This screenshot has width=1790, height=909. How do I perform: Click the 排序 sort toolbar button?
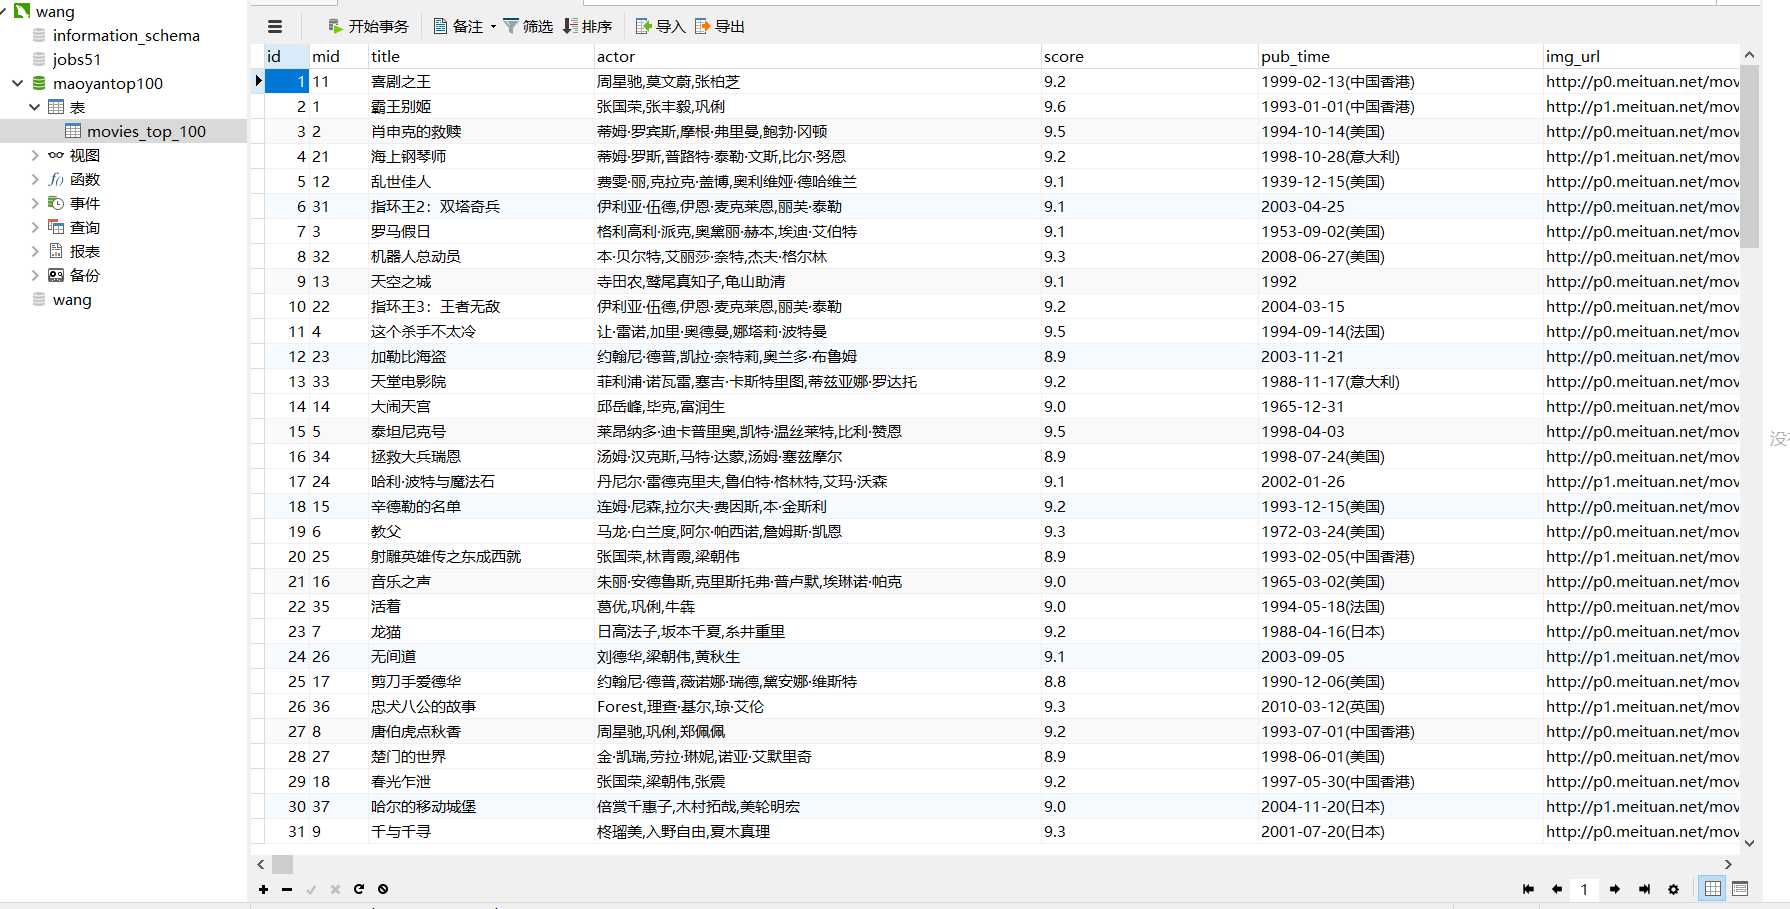[587, 27]
